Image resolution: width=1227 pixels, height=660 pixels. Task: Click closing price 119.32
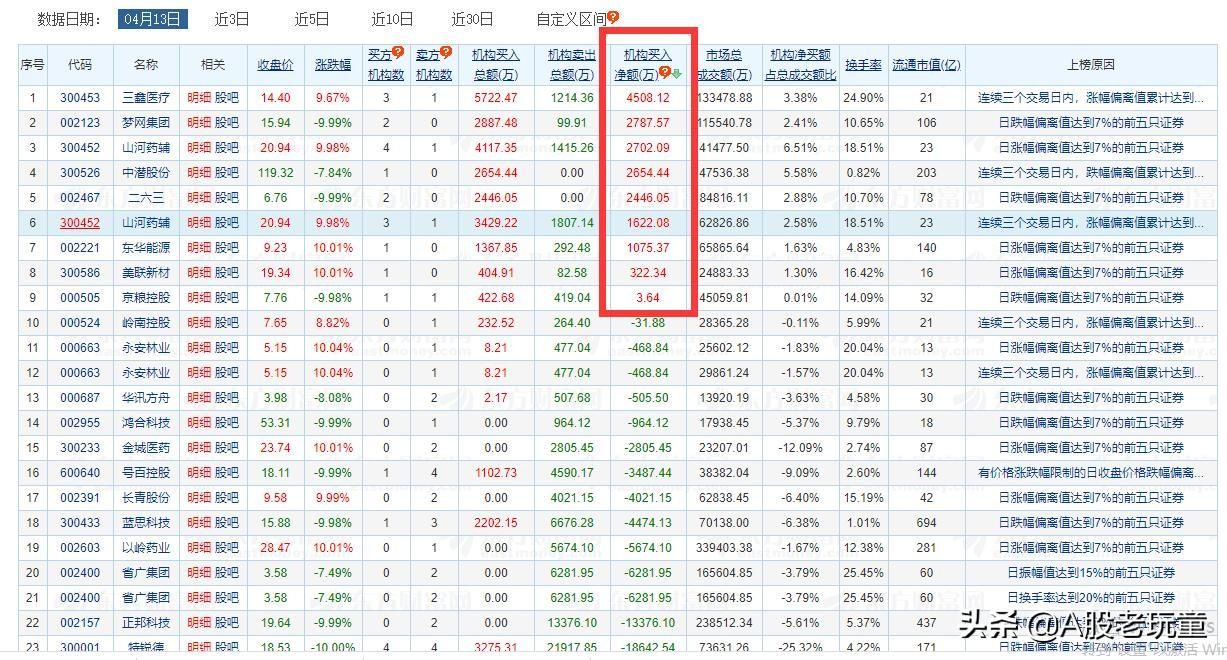point(275,173)
